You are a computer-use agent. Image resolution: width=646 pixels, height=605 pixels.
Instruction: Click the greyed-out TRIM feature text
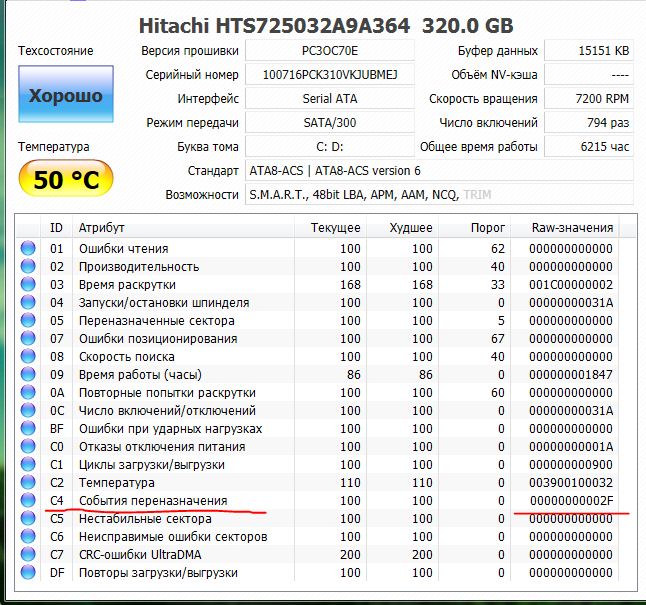pos(477,194)
